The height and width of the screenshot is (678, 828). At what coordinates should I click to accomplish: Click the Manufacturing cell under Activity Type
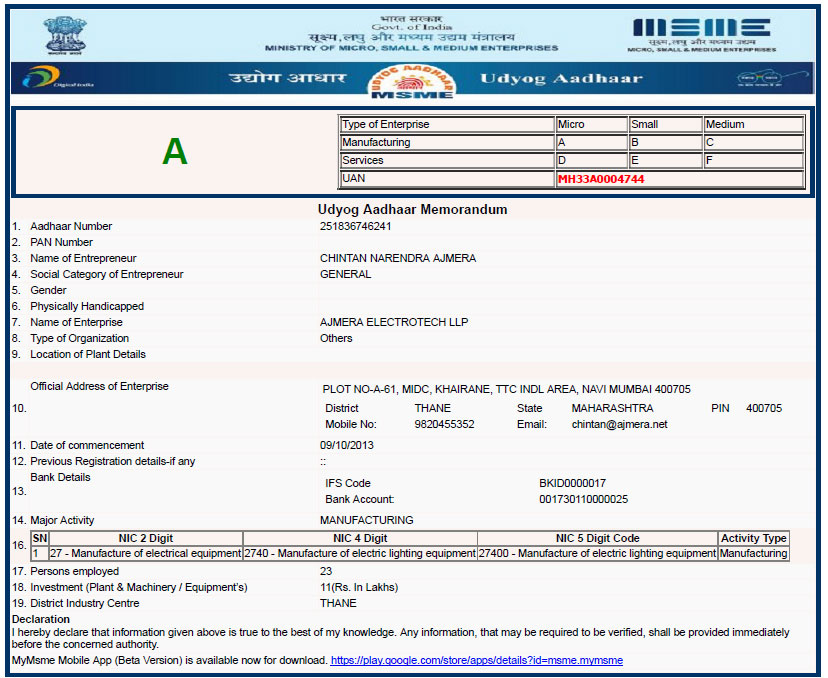pyautogui.click(x=754, y=553)
